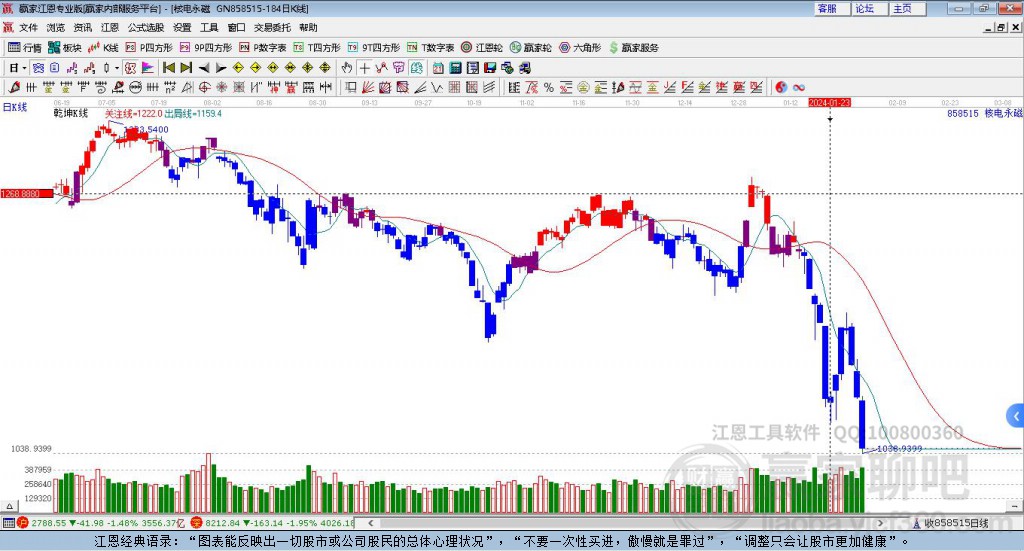Viewport: 1024px width, 551px height.
Task: Click the 乾坤K线 indicator label
Action: 71,114
